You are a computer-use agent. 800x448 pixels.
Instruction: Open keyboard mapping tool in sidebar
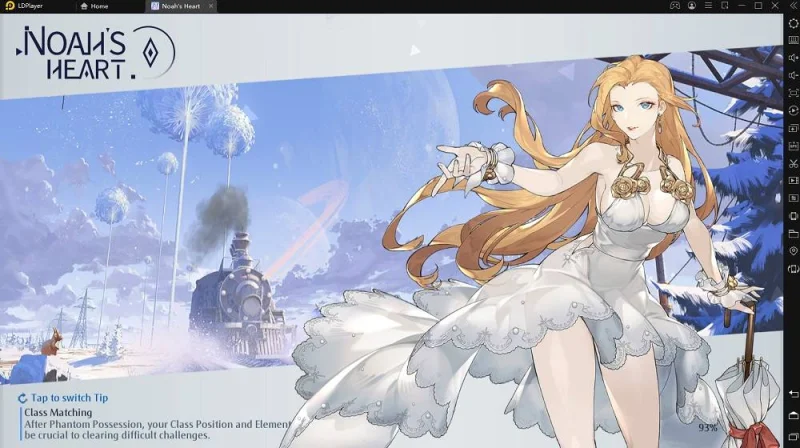point(793,40)
